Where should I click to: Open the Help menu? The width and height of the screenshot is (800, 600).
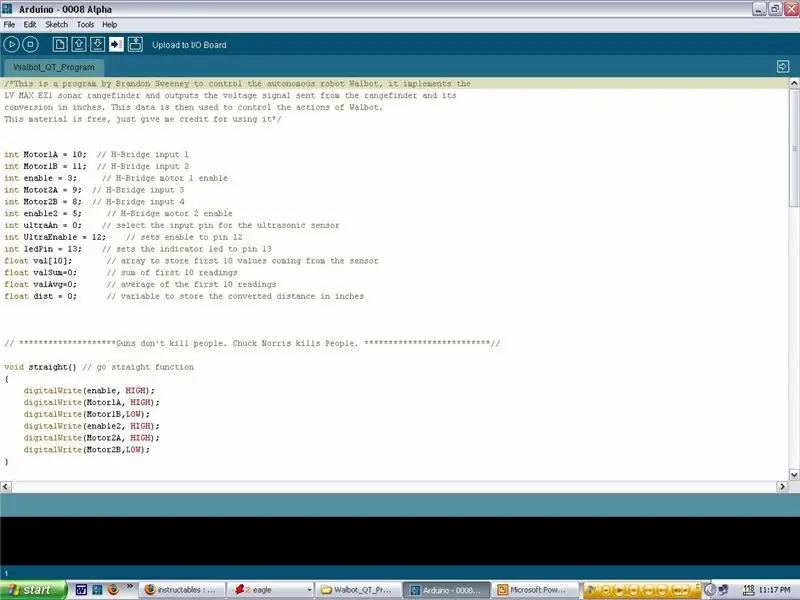click(109, 24)
